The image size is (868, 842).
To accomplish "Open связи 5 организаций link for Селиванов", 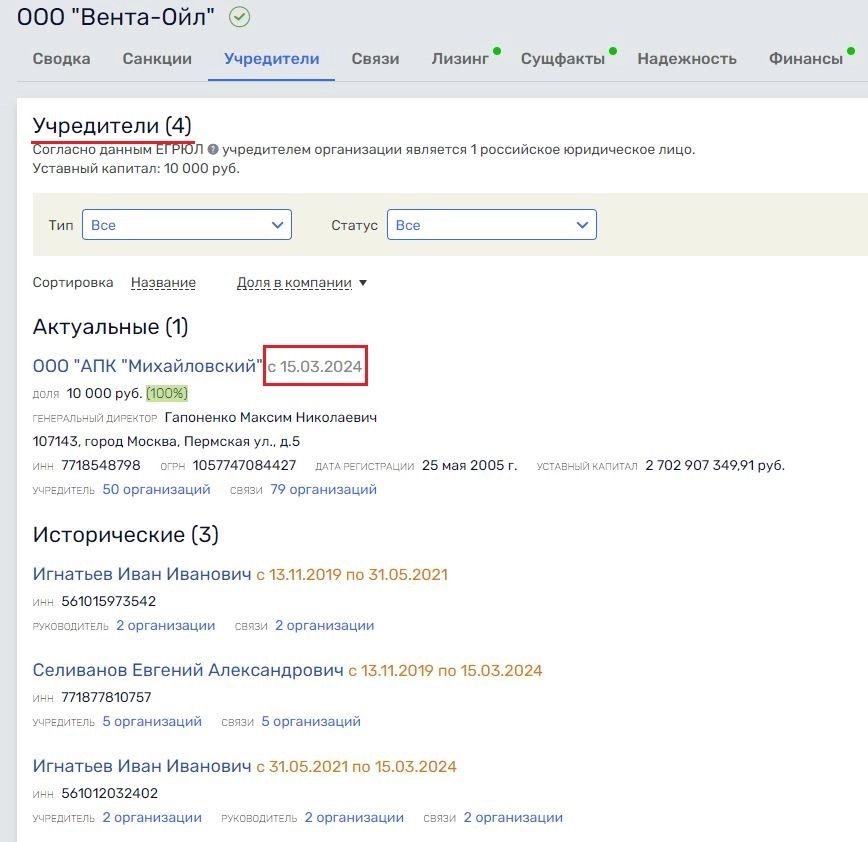I will click(311, 721).
